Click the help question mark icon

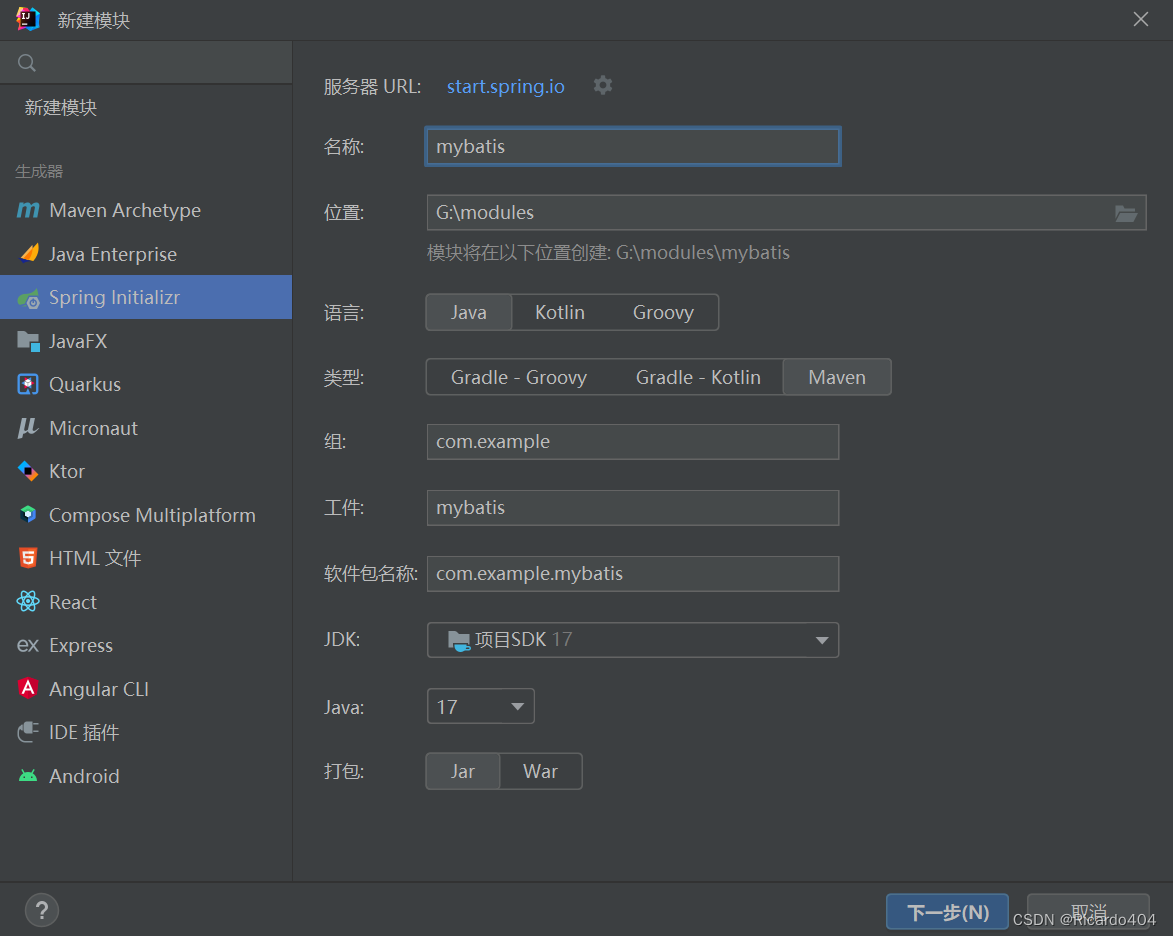[41, 910]
